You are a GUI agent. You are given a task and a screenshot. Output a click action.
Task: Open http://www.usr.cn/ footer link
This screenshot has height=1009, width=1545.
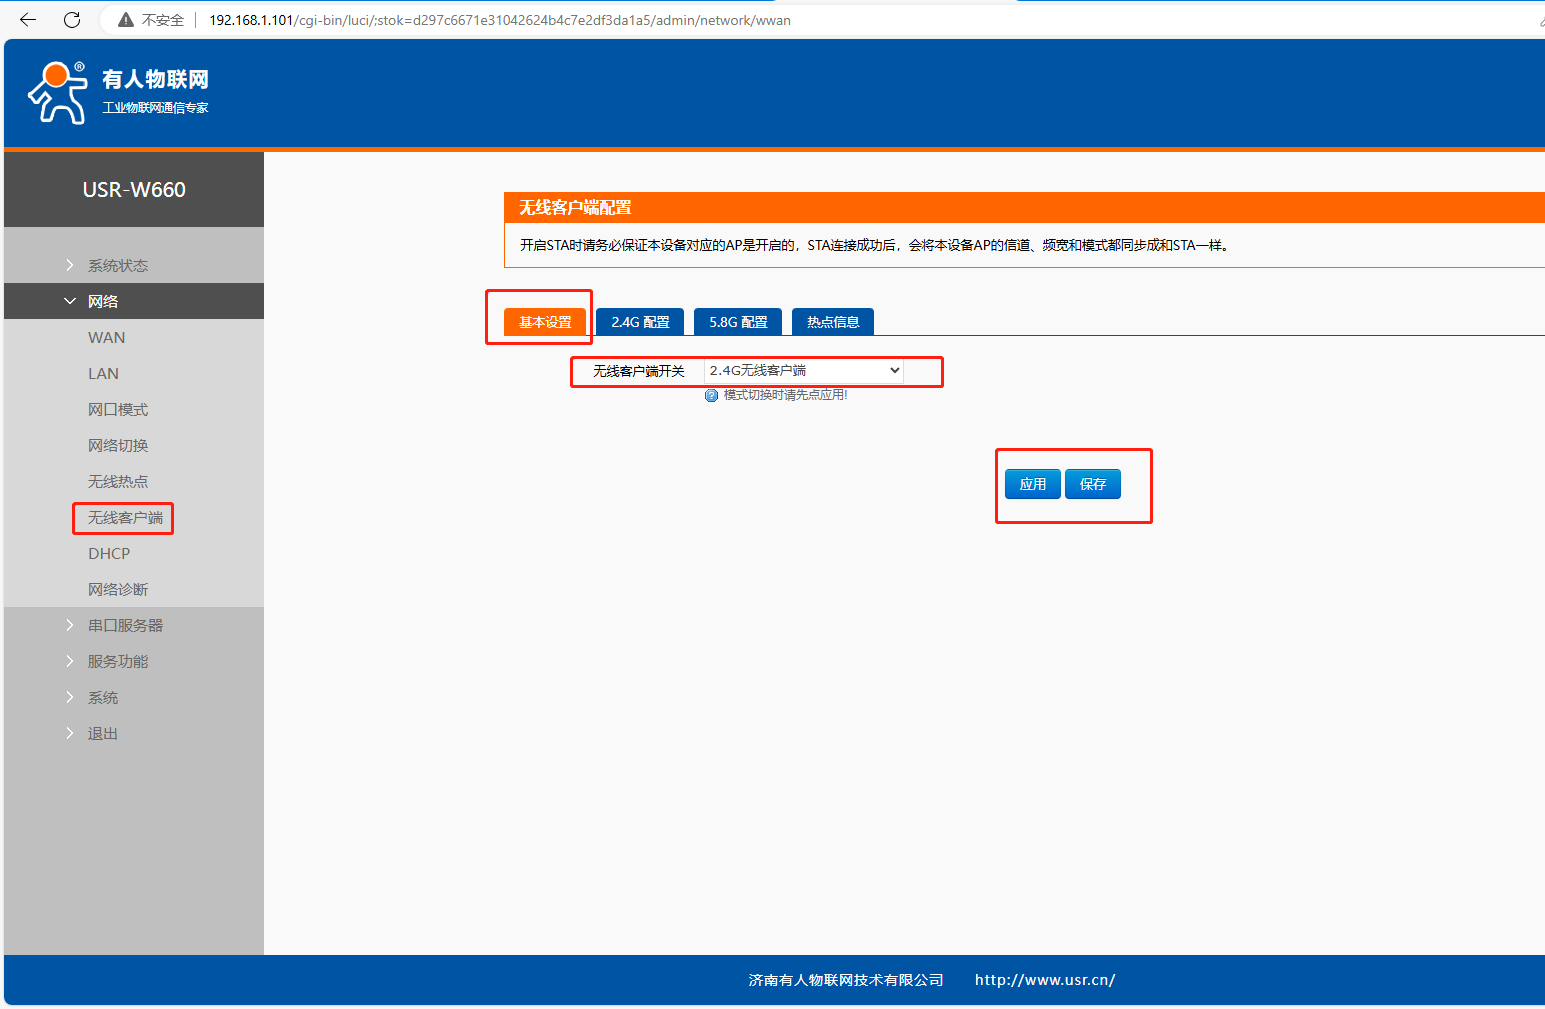pos(1045,980)
